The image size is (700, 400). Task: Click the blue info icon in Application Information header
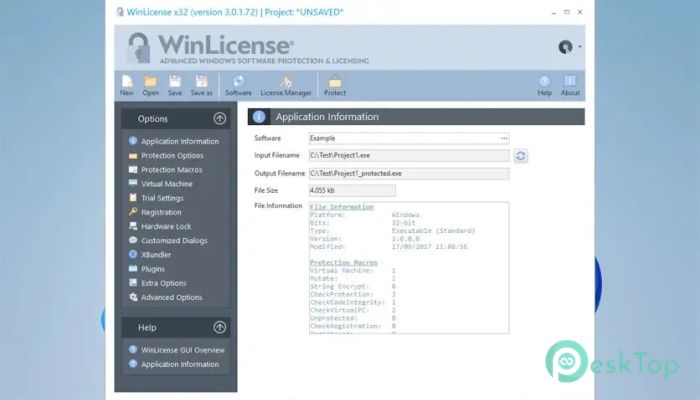[x=259, y=117]
